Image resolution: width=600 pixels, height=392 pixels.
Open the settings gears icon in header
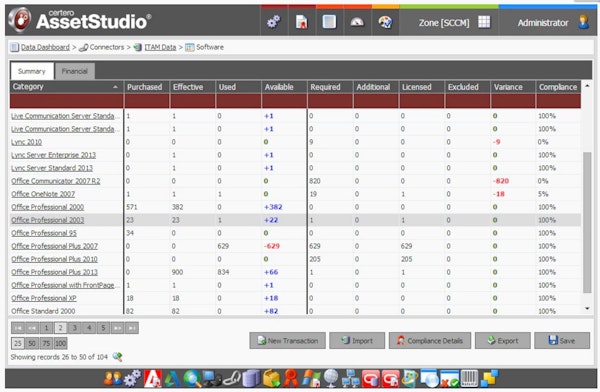(274, 22)
